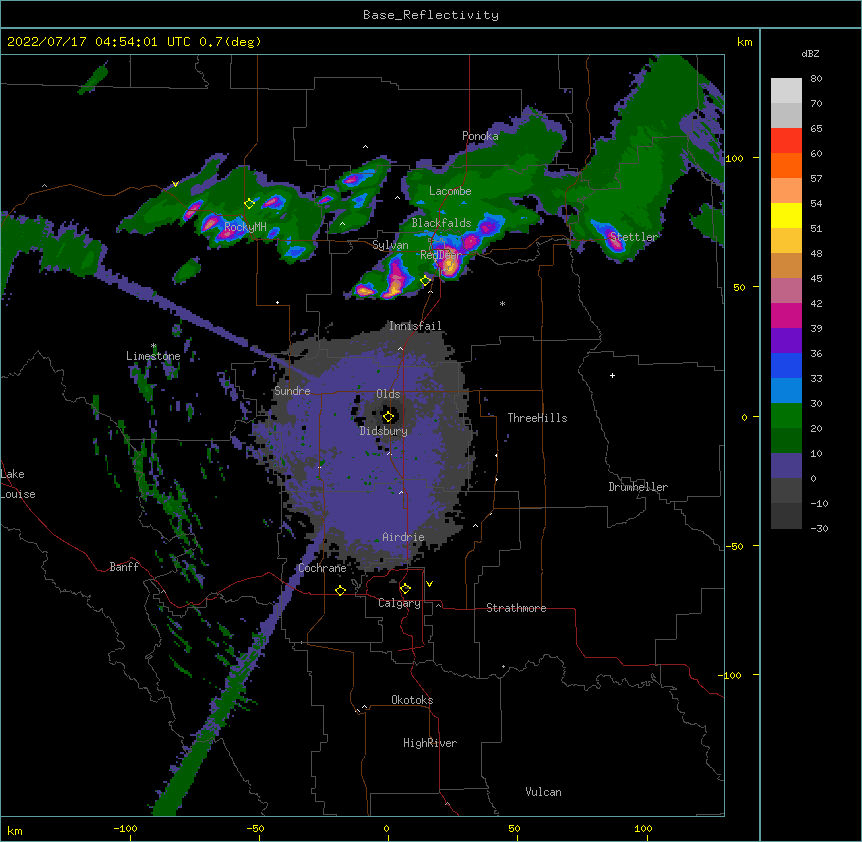Click the Didsbury label
The height and width of the screenshot is (842, 862).
[x=383, y=431]
